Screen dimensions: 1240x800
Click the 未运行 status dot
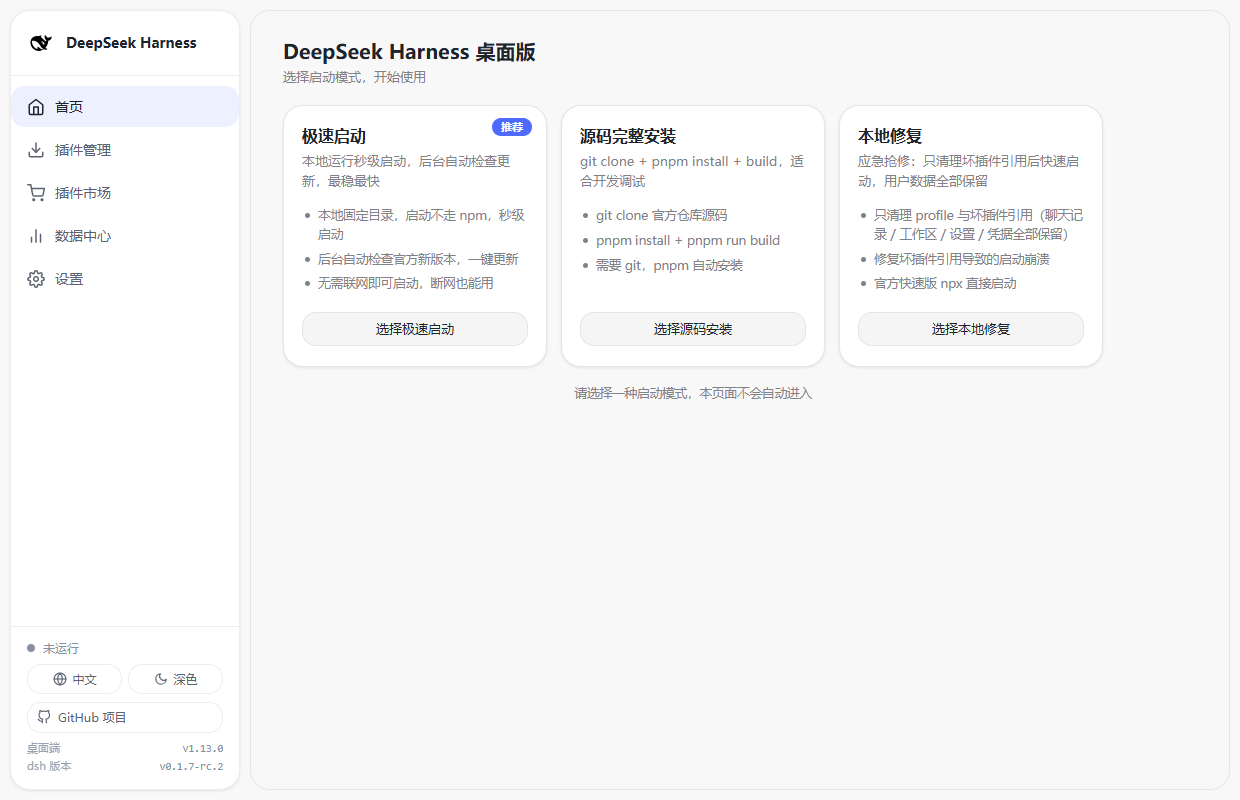[x=31, y=648]
